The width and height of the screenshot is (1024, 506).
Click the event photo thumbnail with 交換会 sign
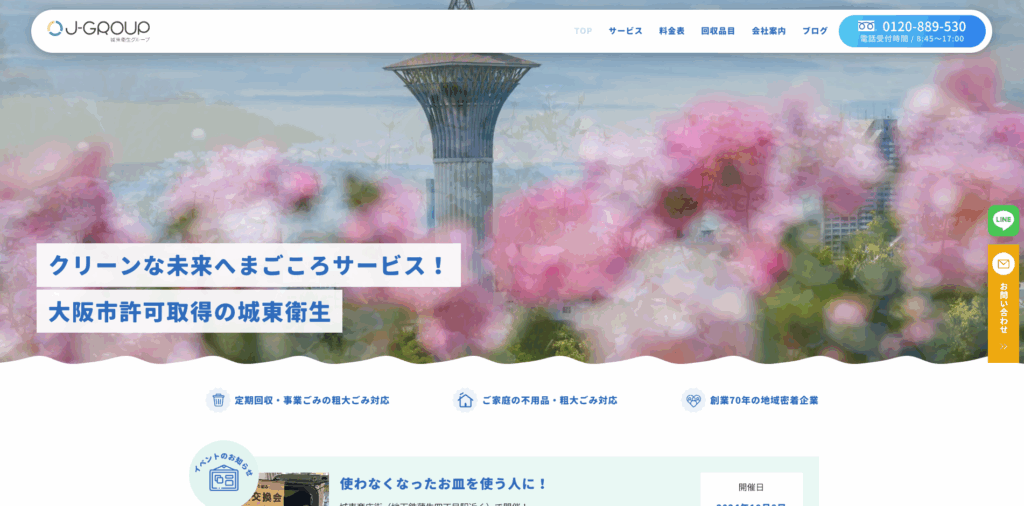point(288,491)
